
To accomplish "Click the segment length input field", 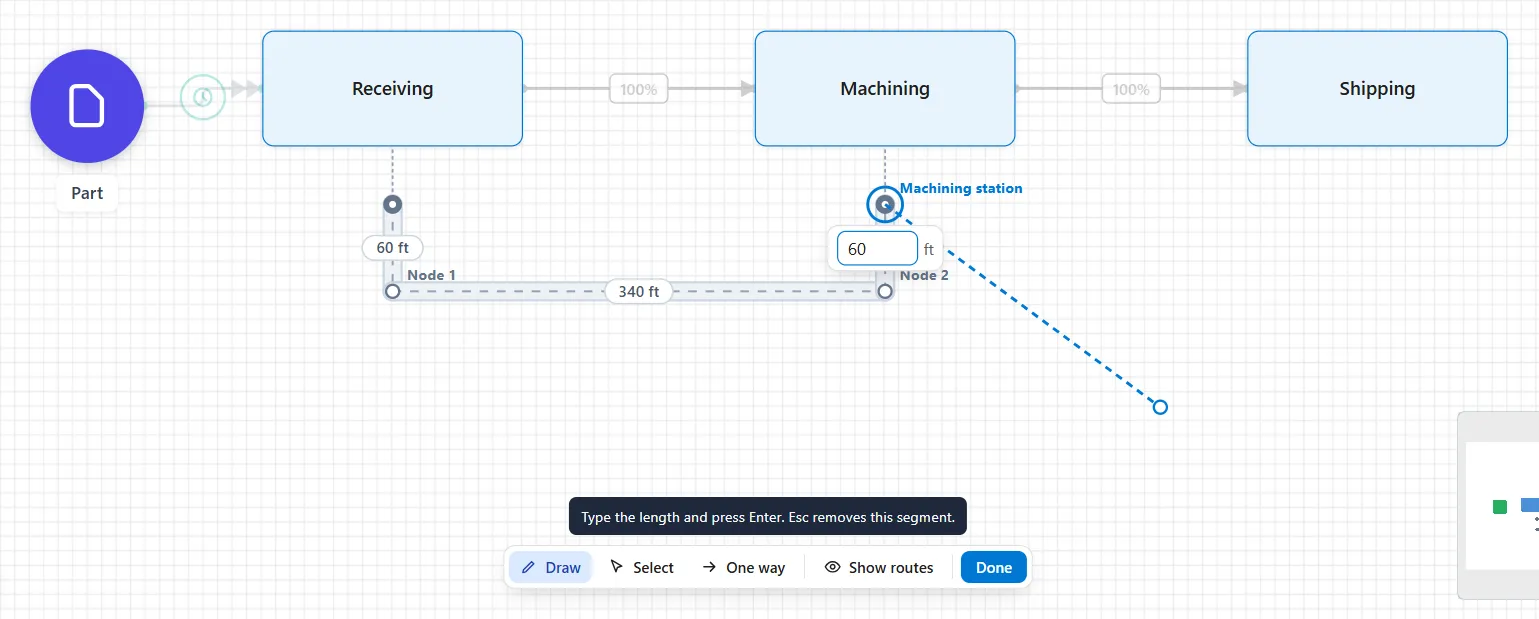I will coord(877,249).
